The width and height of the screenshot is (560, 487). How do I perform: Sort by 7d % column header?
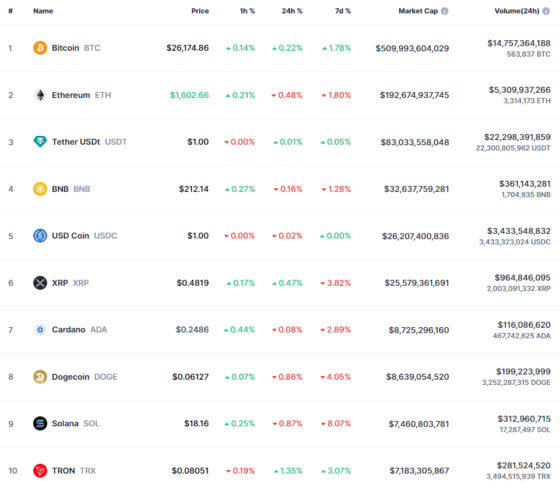[343, 11]
